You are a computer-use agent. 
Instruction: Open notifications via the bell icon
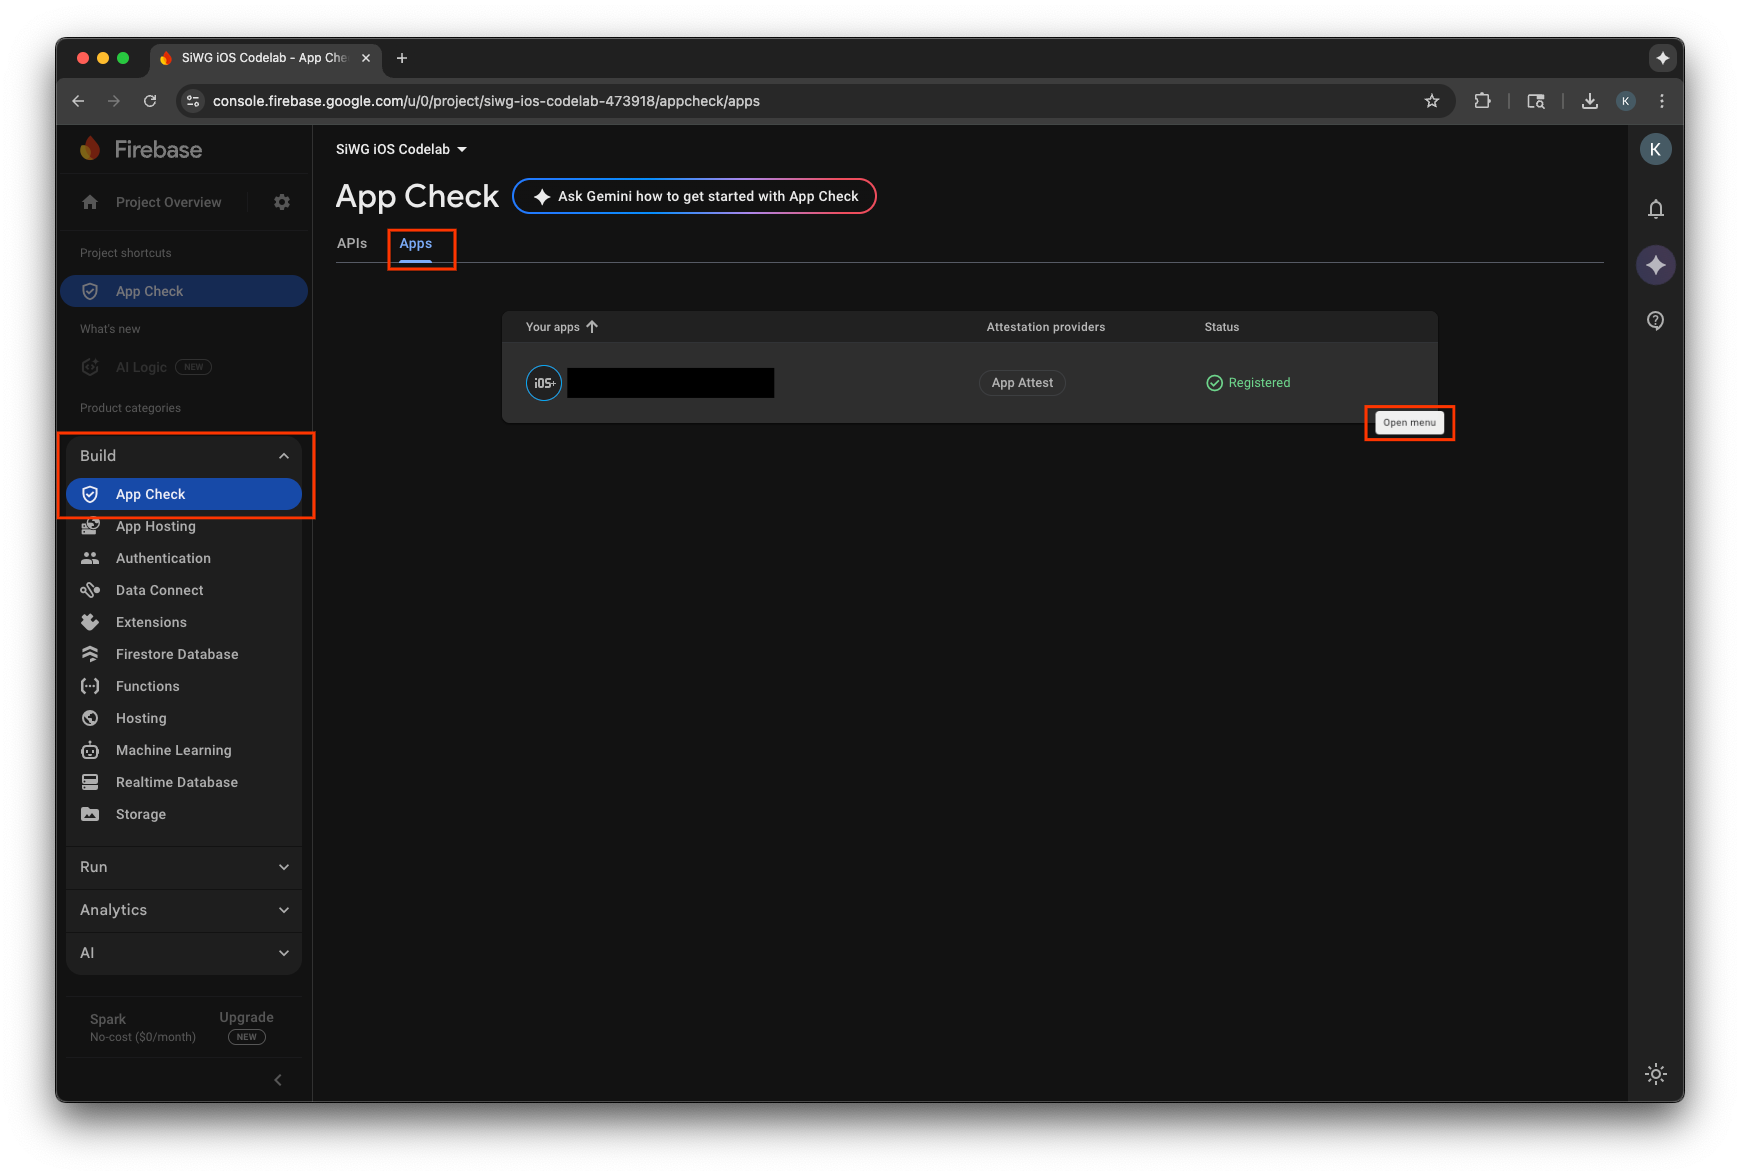[x=1656, y=209]
